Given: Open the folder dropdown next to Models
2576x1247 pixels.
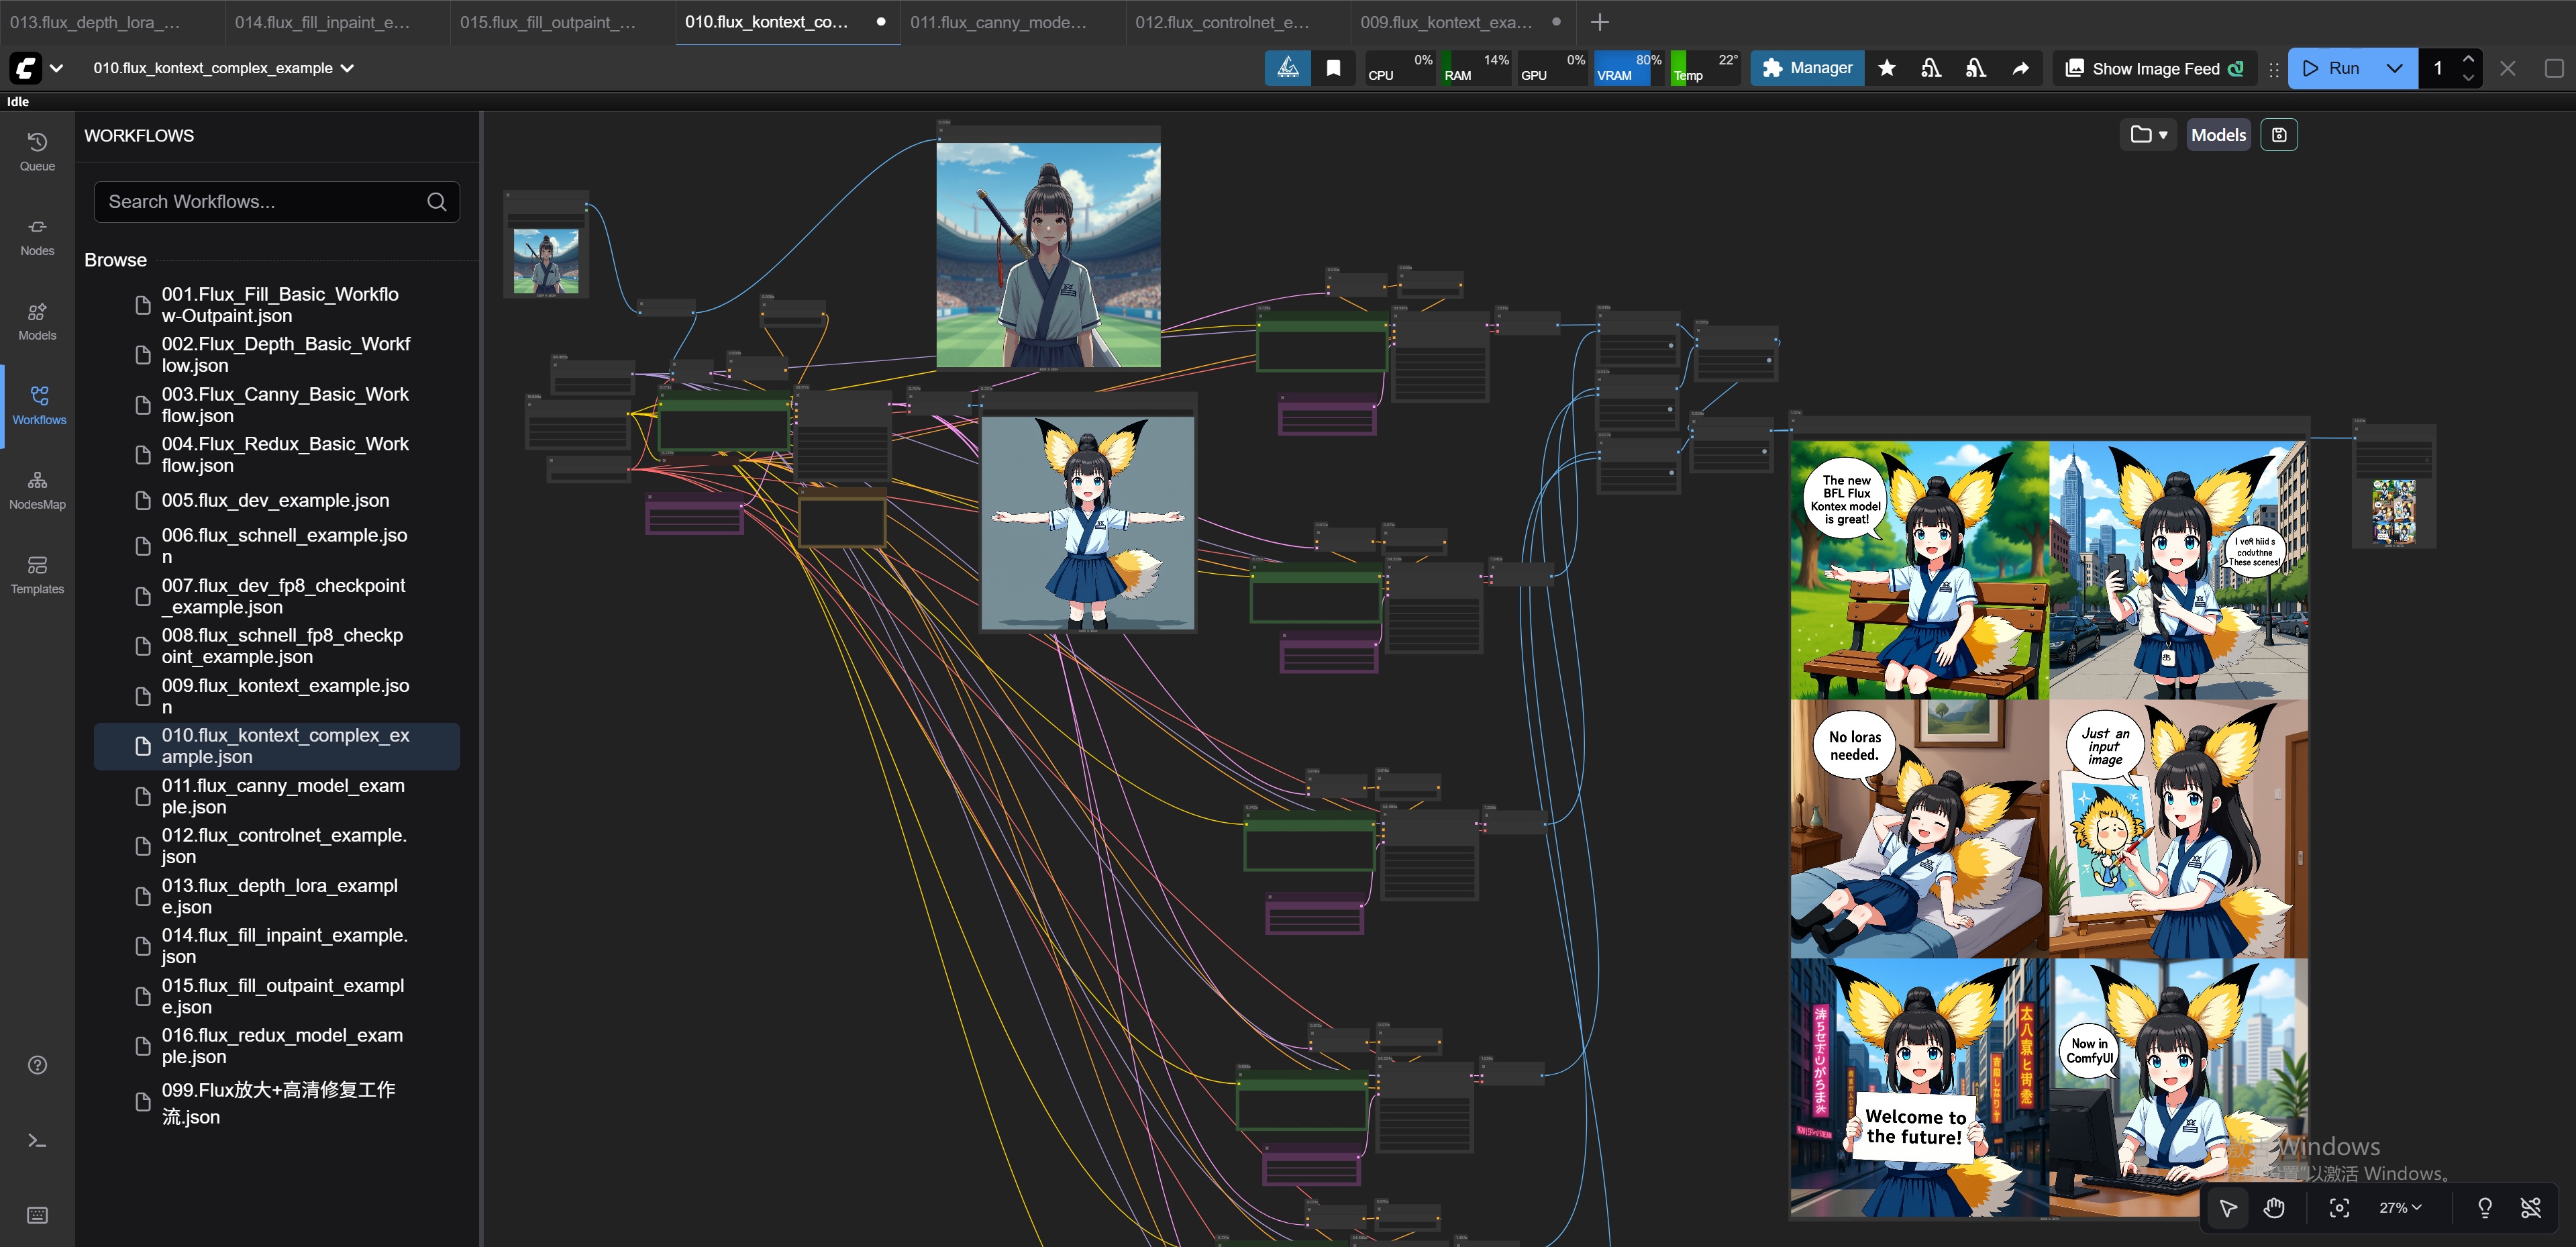Looking at the screenshot, I should [x=2147, y=135].
